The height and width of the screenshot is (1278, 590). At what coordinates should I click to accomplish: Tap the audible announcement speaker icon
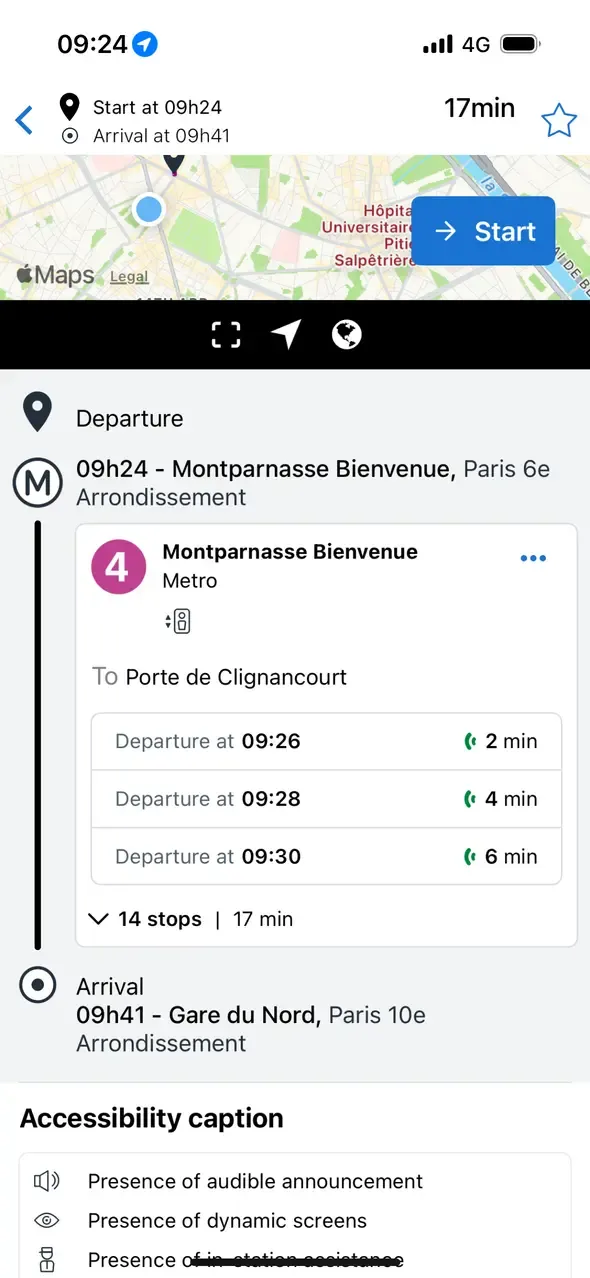coord(45,1181)
